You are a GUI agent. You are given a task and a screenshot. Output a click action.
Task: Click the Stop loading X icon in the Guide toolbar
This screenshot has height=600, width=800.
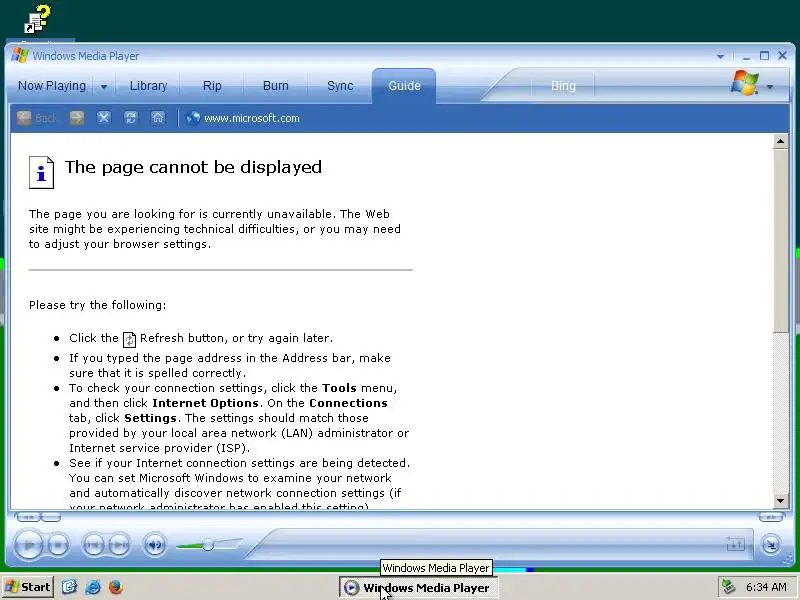(104, 118)
